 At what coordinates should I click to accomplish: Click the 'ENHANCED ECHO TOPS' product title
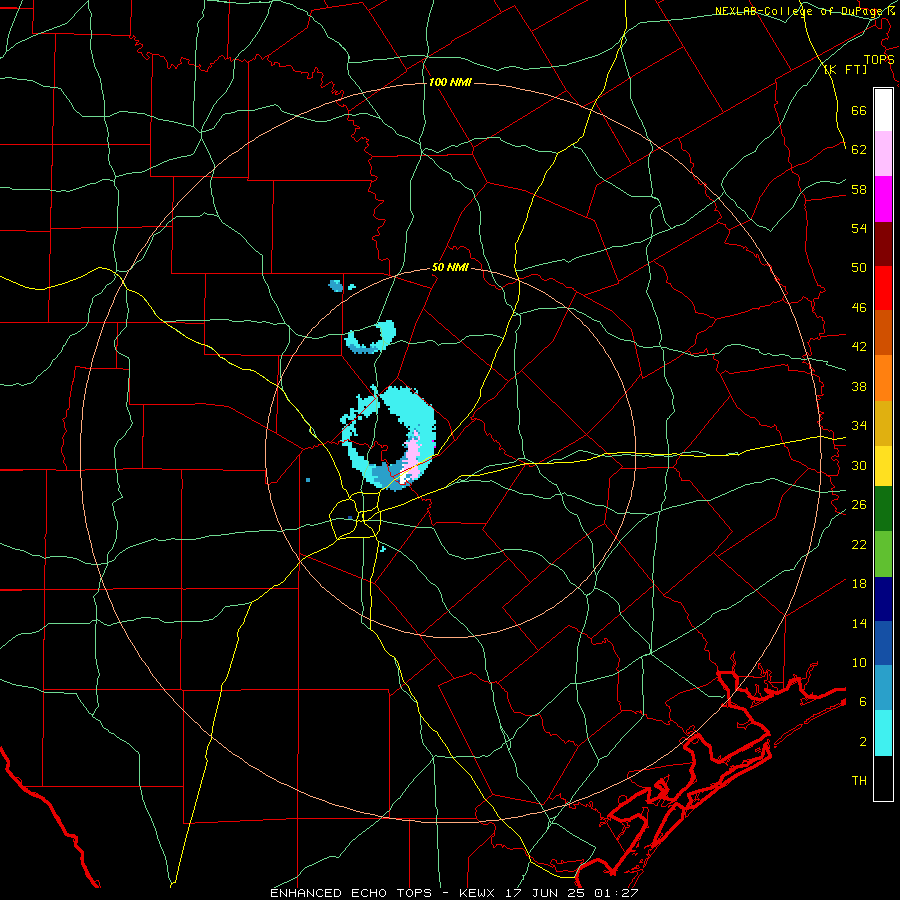351,893
